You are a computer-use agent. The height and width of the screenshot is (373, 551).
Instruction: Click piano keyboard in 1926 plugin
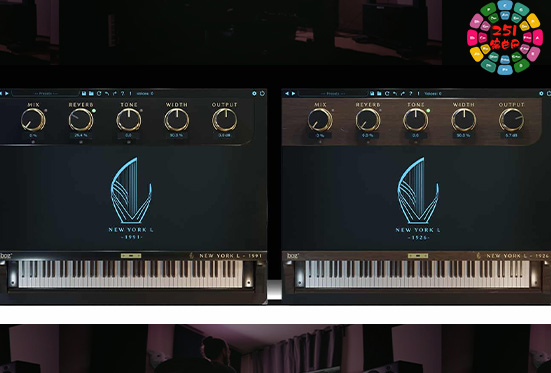pyautogui.click(x=417, y=274)
